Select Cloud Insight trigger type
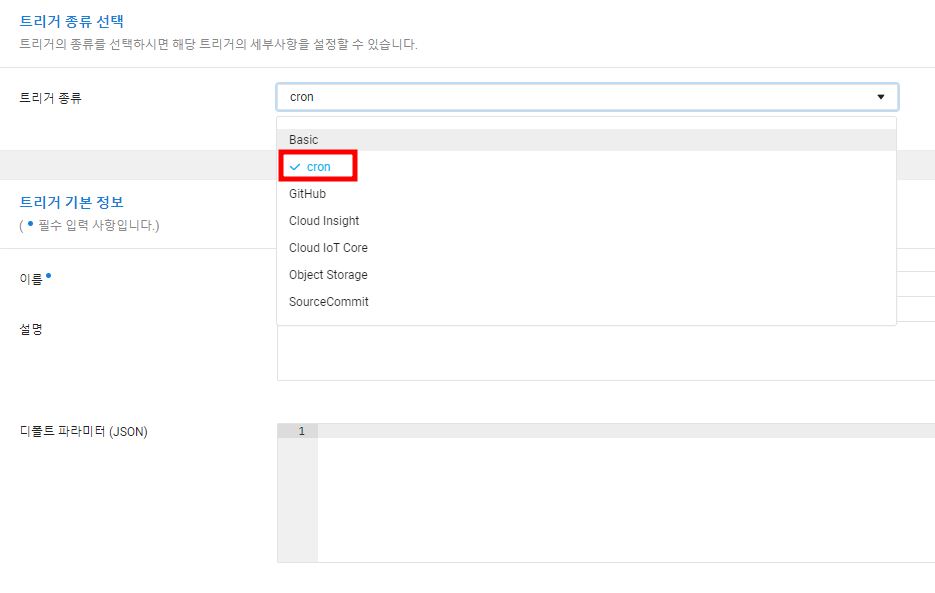The height and width of the screenshot is (593, 935). click(587, 221)
